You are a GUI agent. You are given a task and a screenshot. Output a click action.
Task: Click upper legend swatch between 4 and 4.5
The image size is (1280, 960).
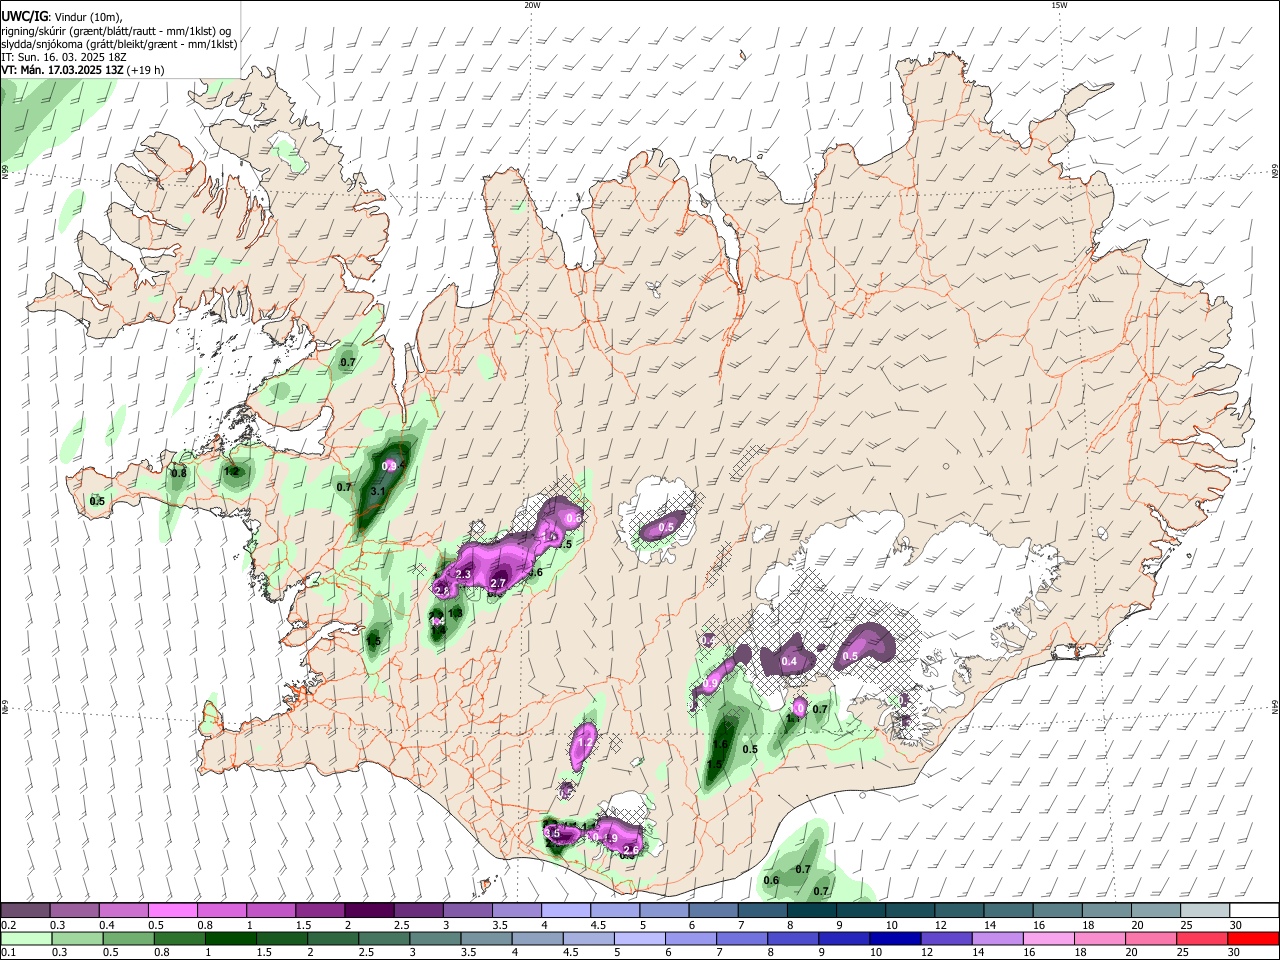click(565, 910)
